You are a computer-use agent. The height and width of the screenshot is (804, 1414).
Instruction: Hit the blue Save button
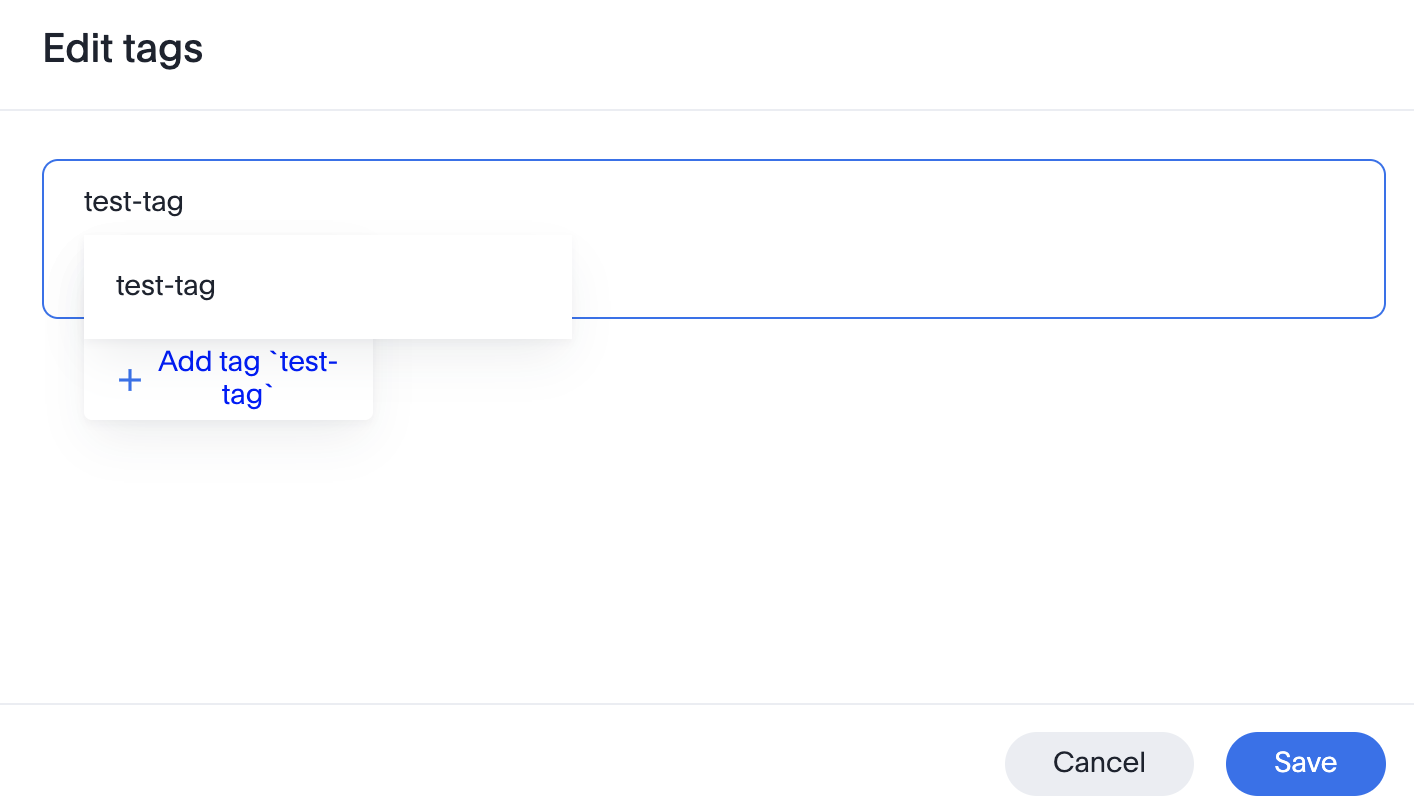[1305, 763]
